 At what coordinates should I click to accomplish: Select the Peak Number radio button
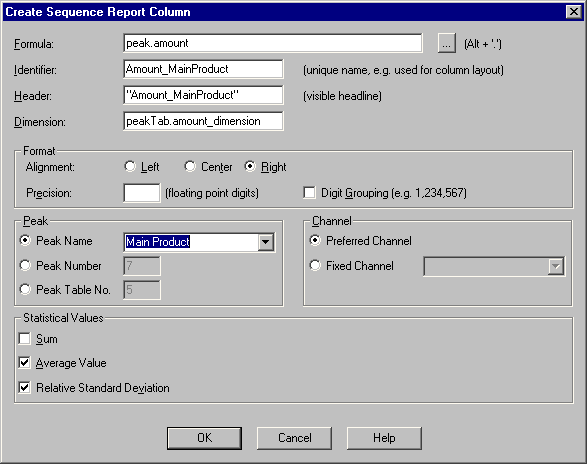coord(25,266)
